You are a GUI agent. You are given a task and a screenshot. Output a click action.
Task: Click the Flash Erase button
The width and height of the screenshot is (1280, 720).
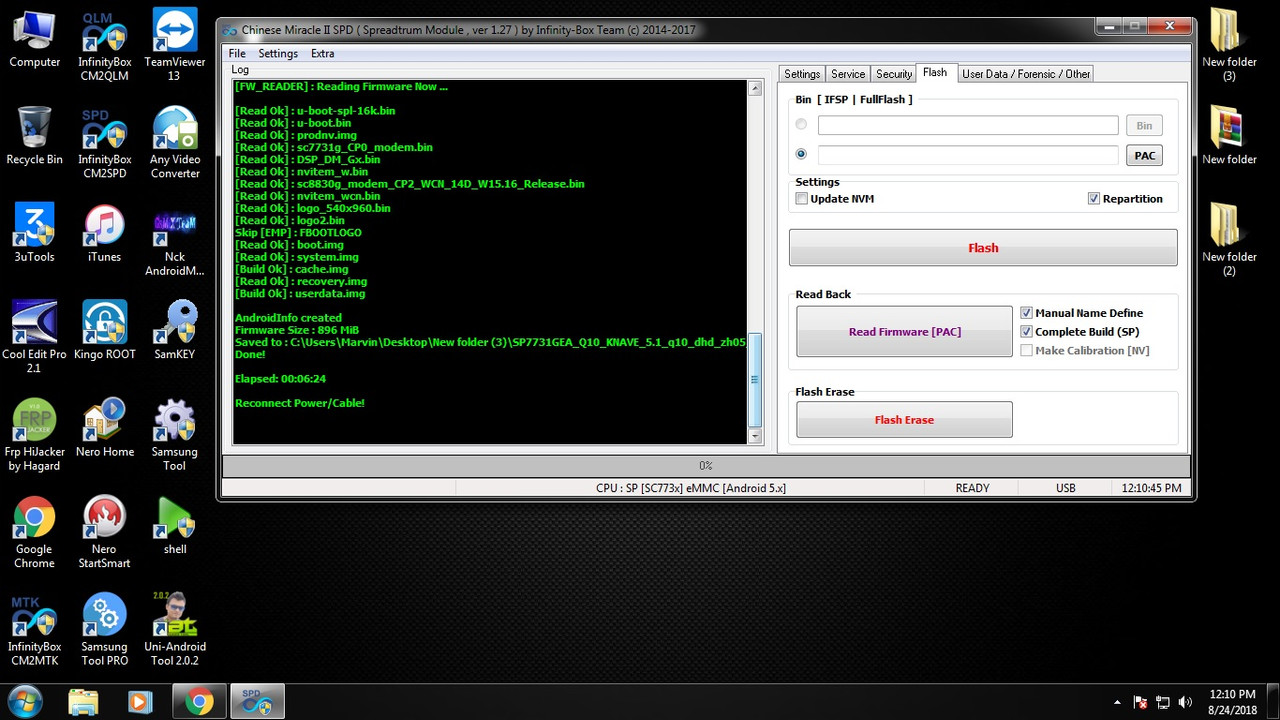904,419
